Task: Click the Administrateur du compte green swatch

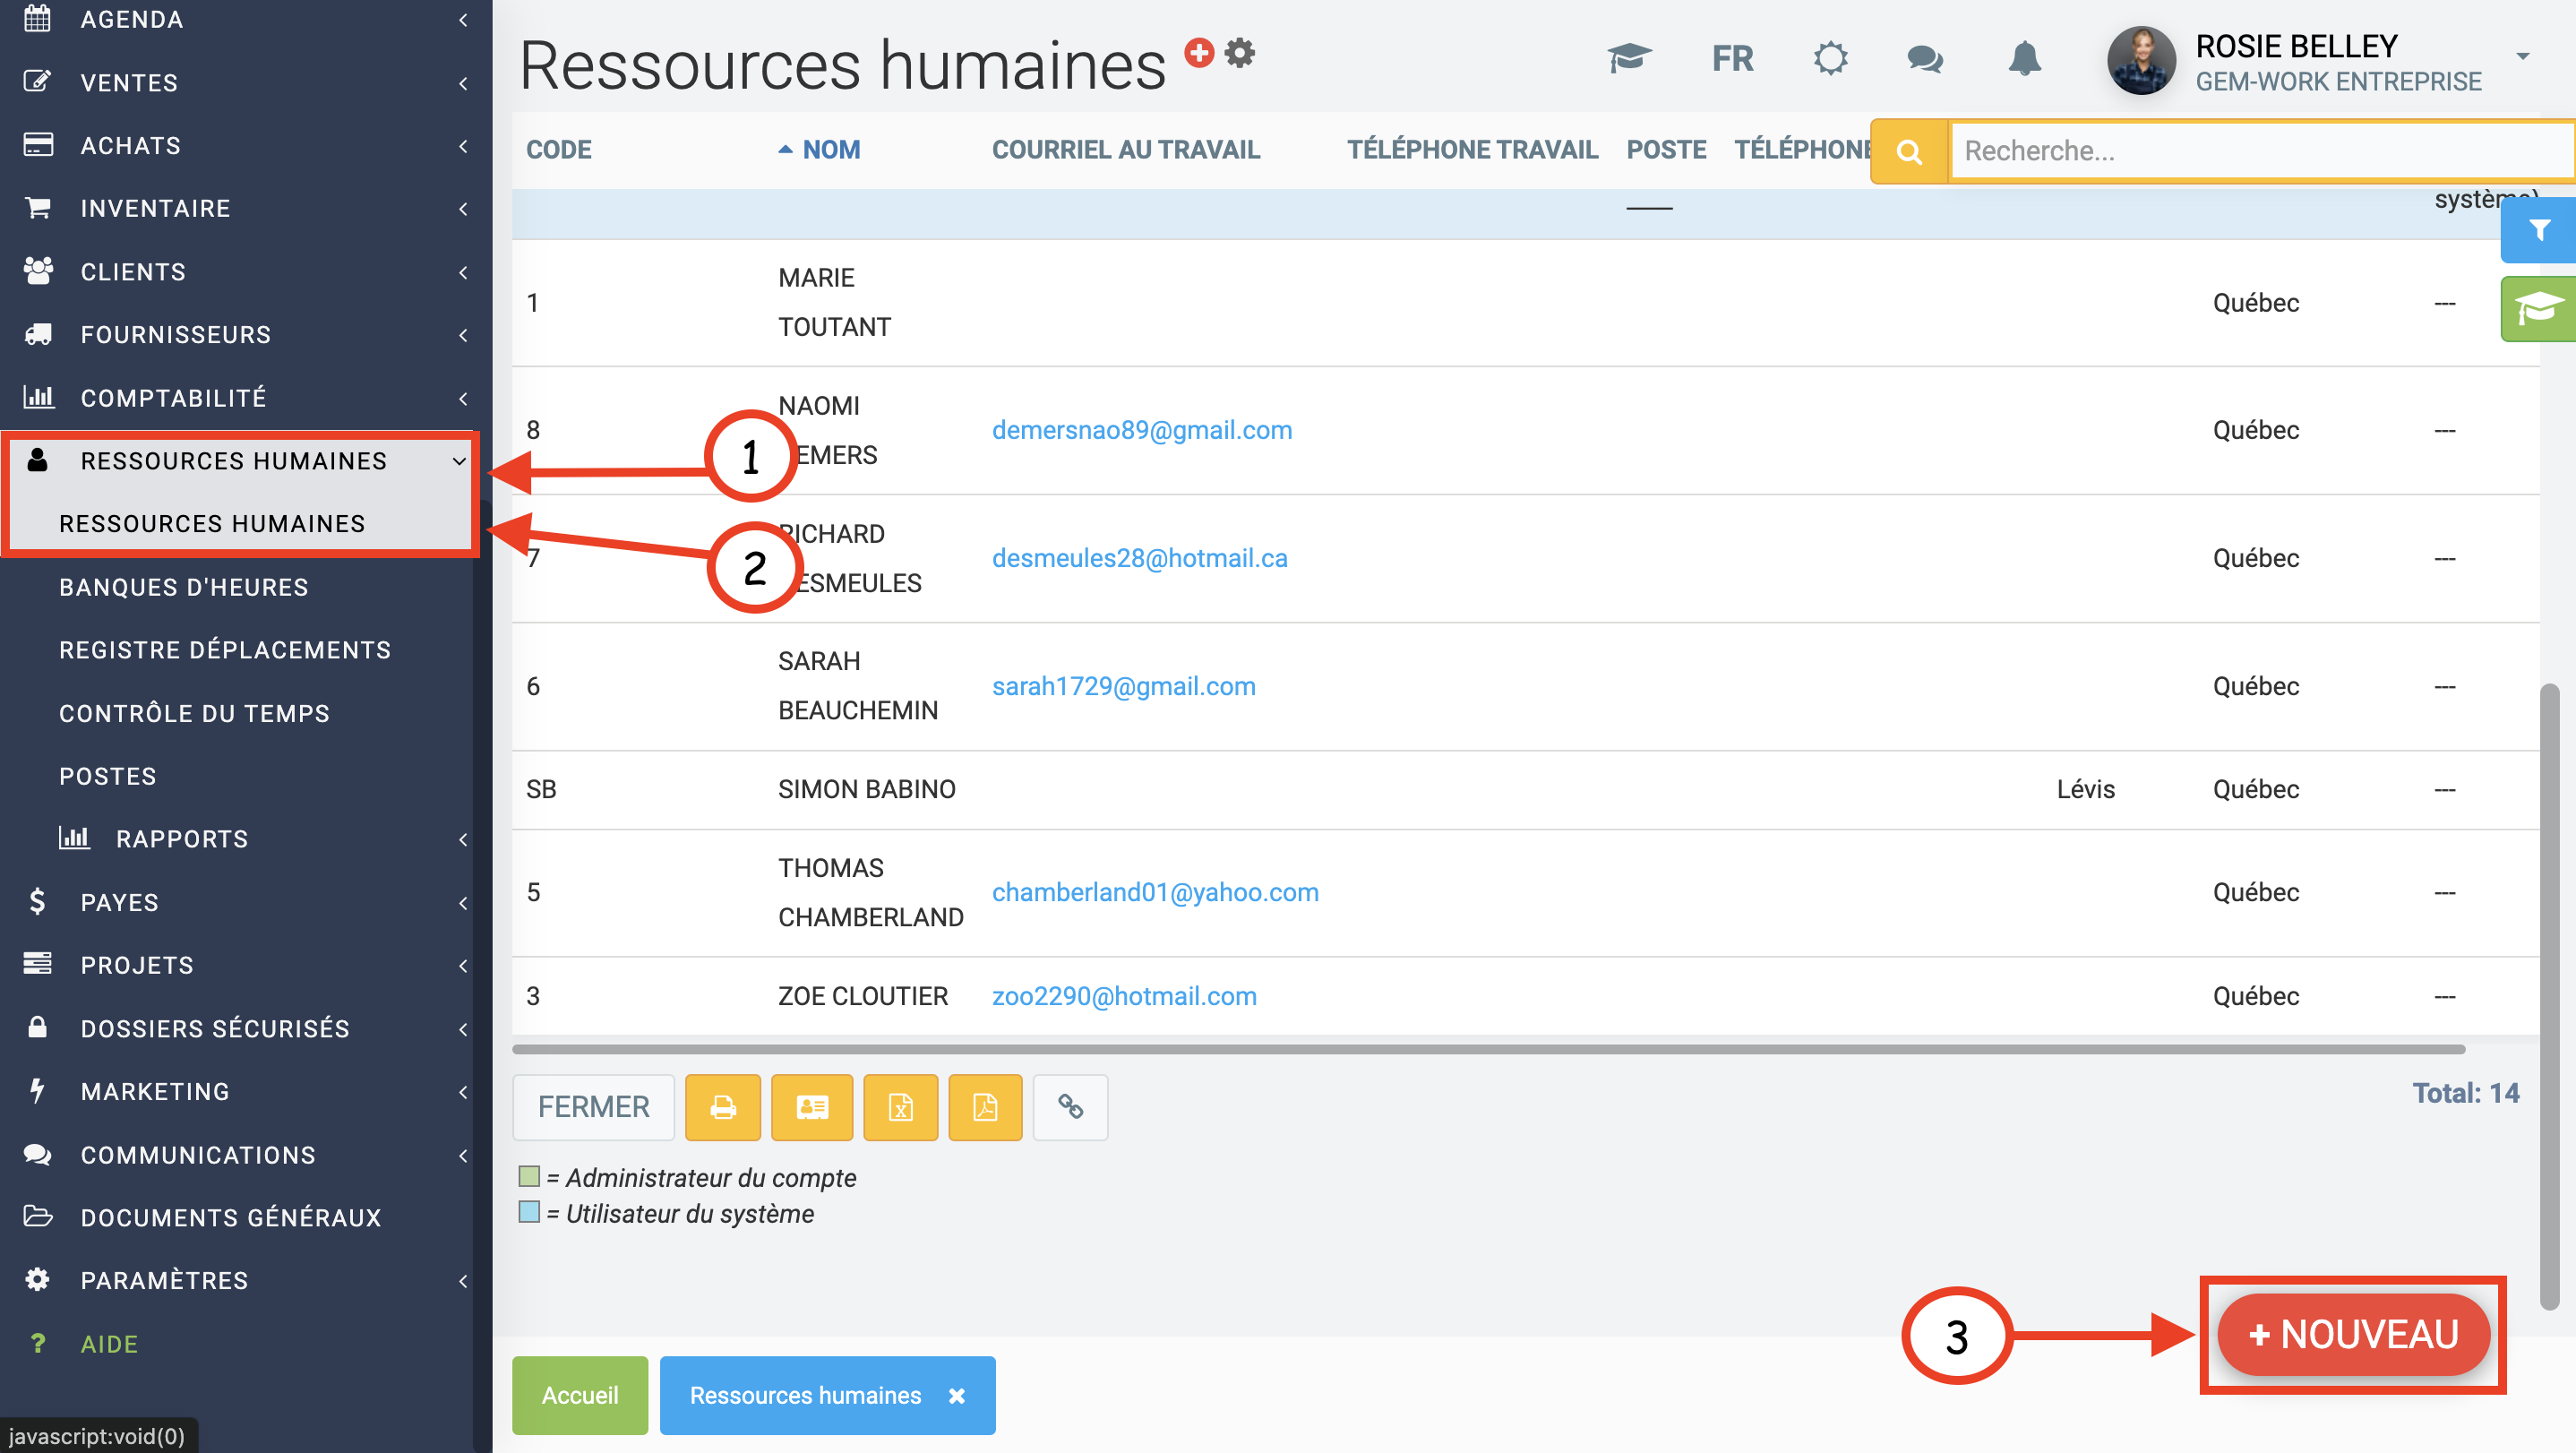Action: coord(529,1176)
